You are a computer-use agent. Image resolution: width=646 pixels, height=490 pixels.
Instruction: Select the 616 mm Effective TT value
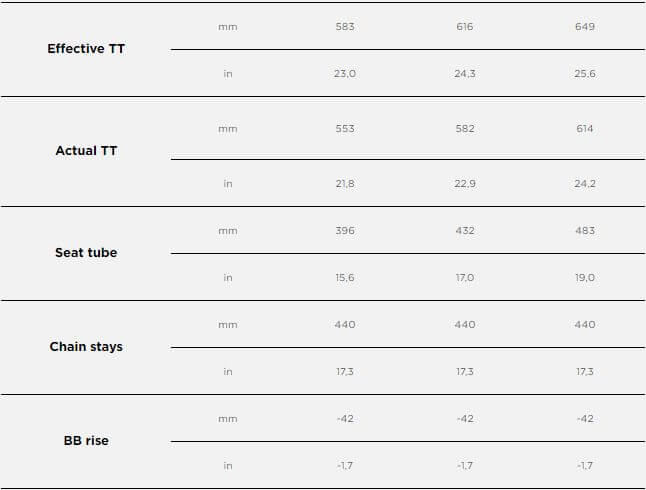[464, 26]
